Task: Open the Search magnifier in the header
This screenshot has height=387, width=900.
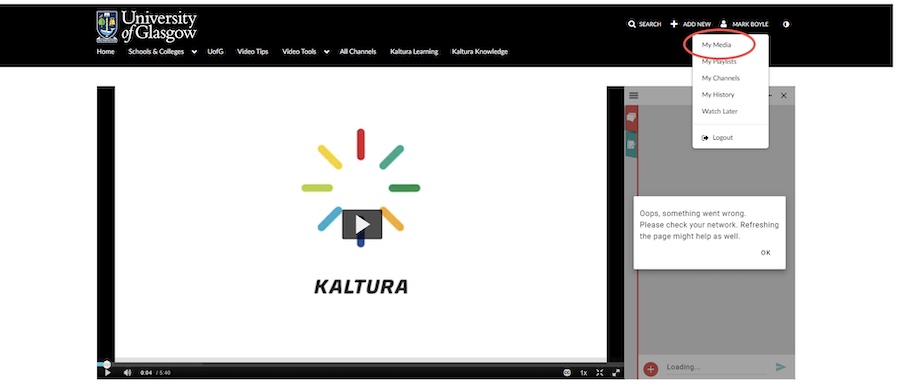Action: [x=644, y=24]
